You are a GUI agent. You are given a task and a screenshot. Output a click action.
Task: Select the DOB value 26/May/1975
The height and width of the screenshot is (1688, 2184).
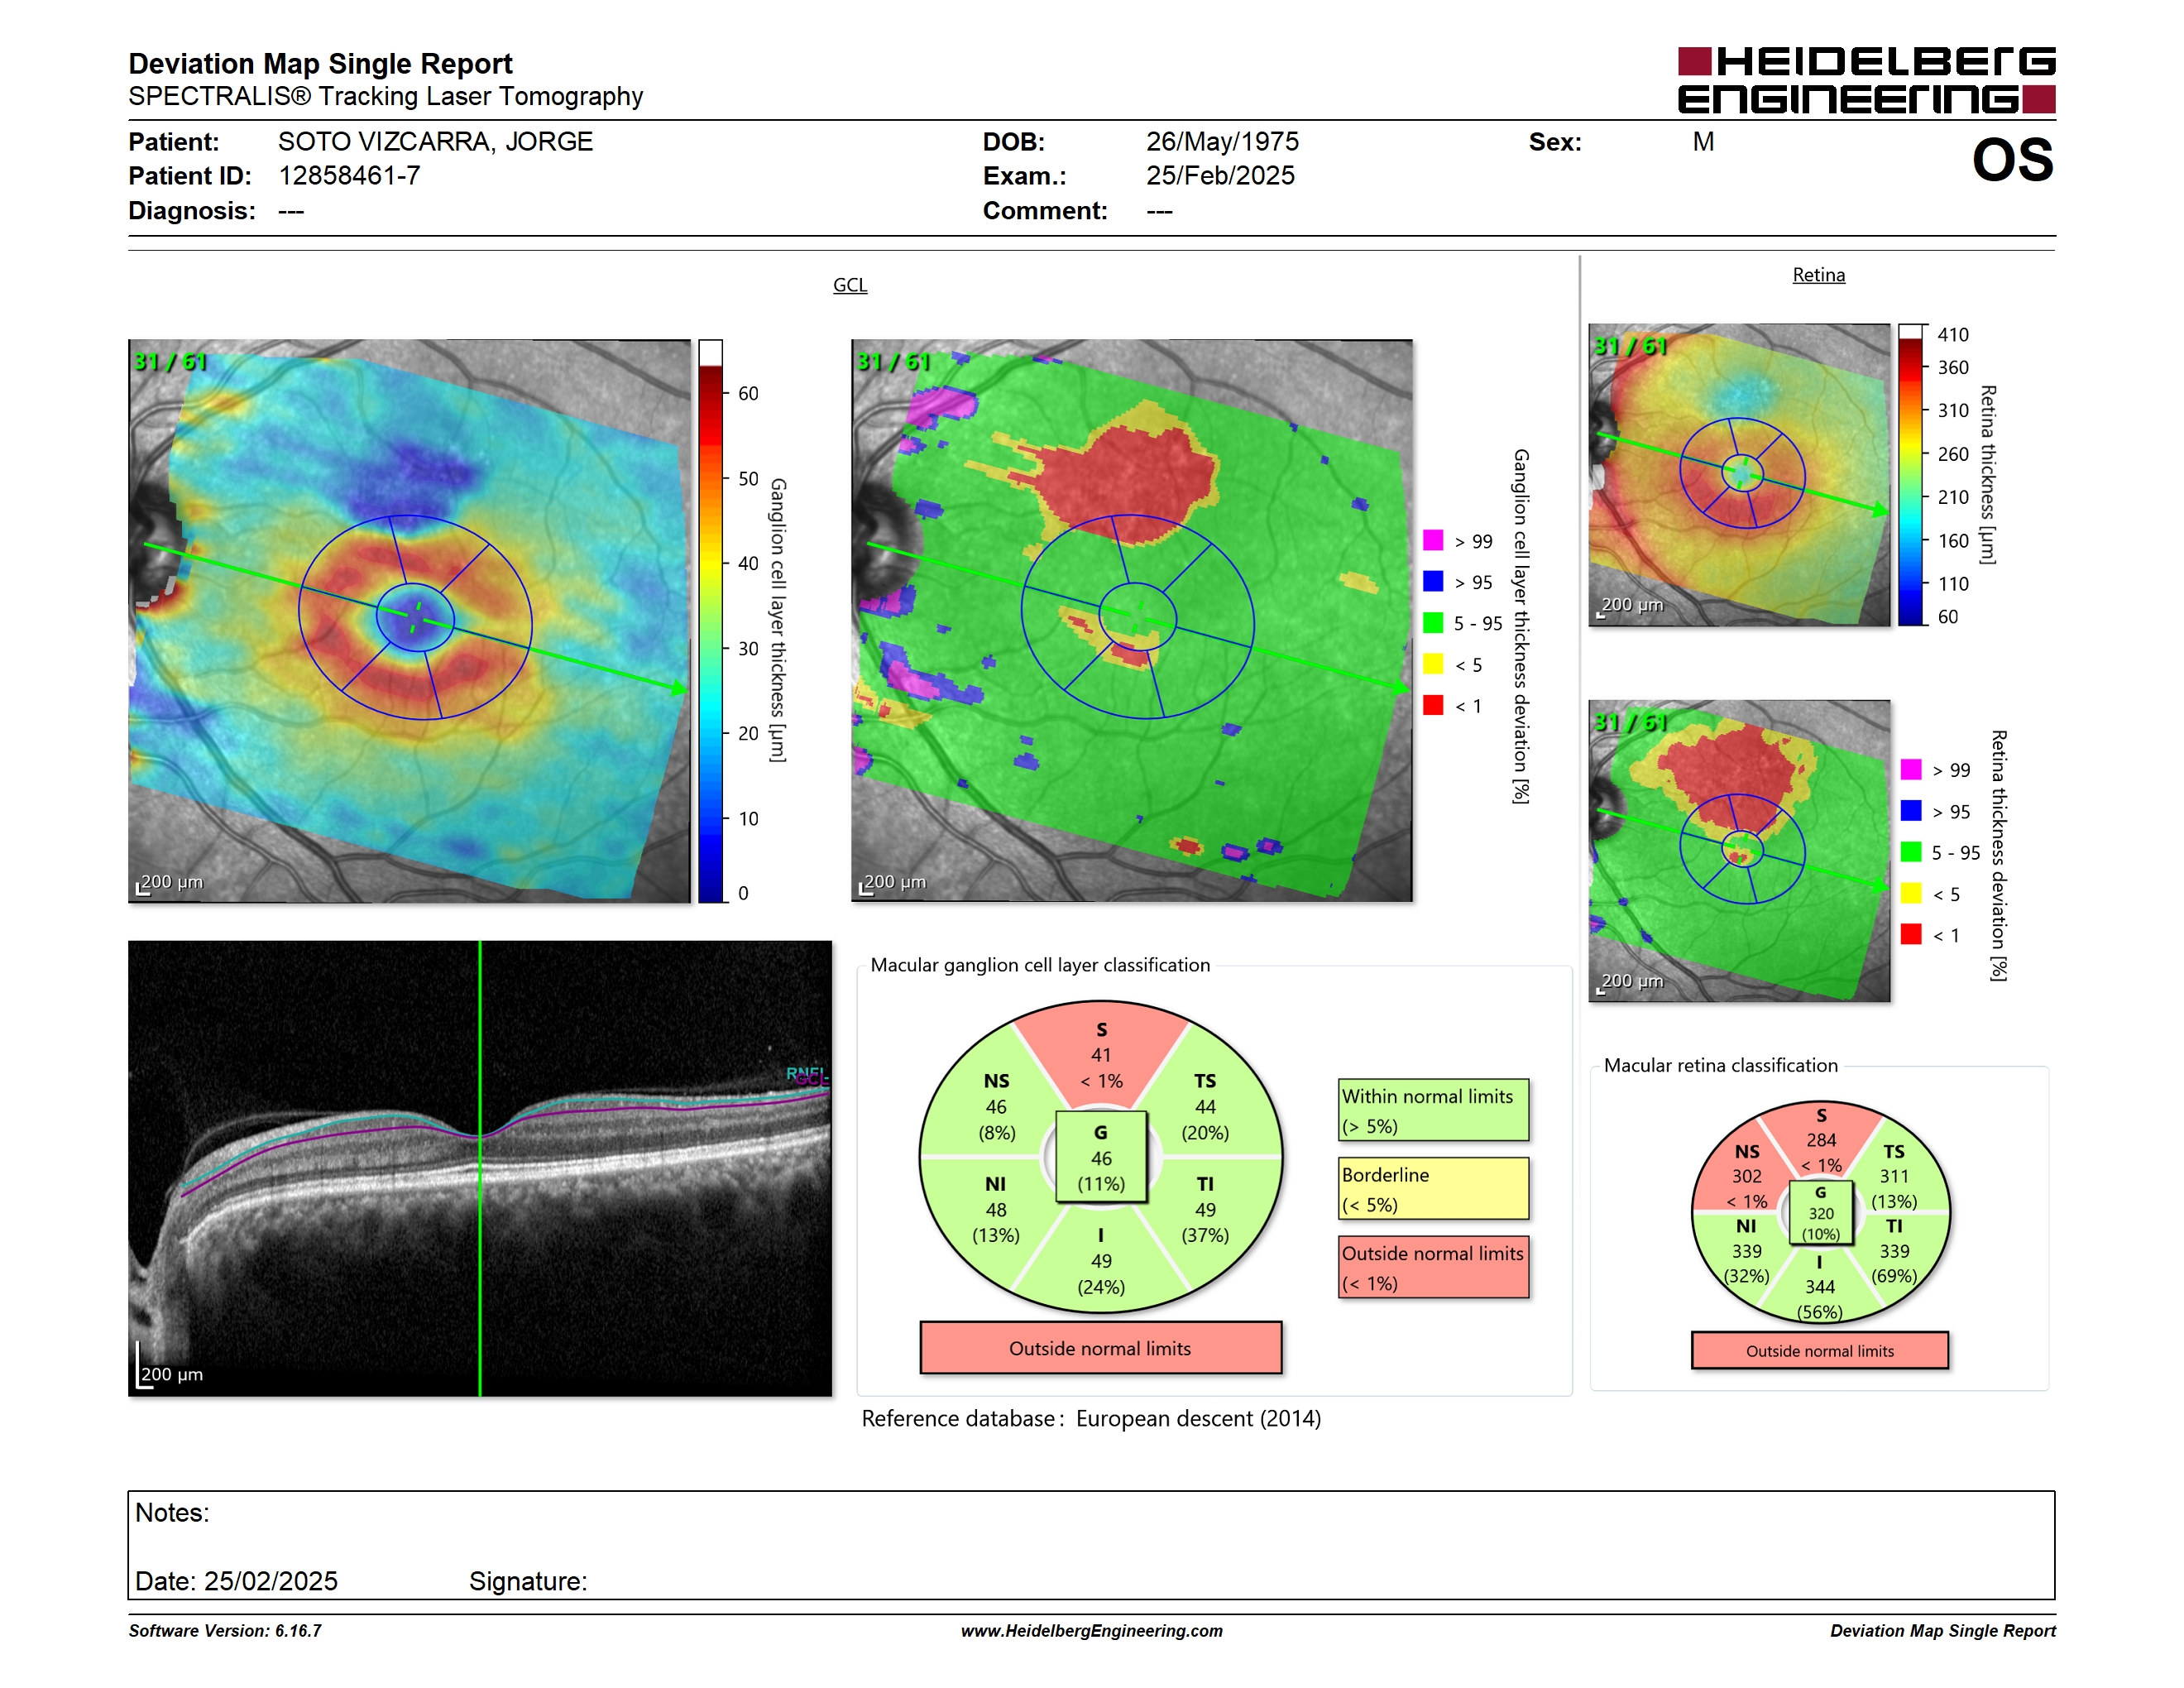click(1222, 141)
